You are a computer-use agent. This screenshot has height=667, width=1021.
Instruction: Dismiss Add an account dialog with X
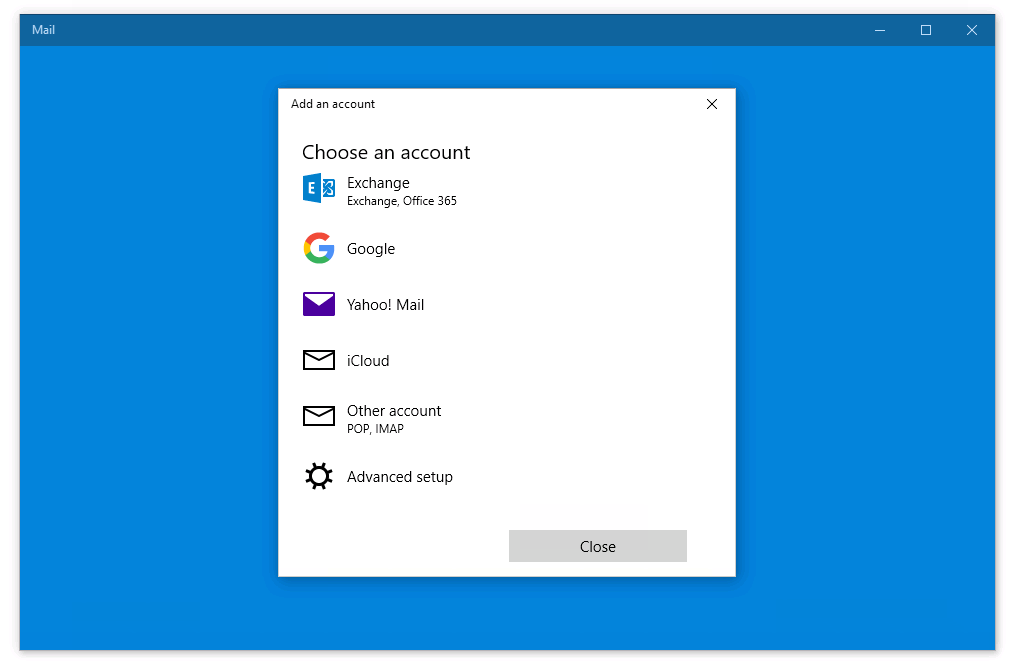(712, 104)
